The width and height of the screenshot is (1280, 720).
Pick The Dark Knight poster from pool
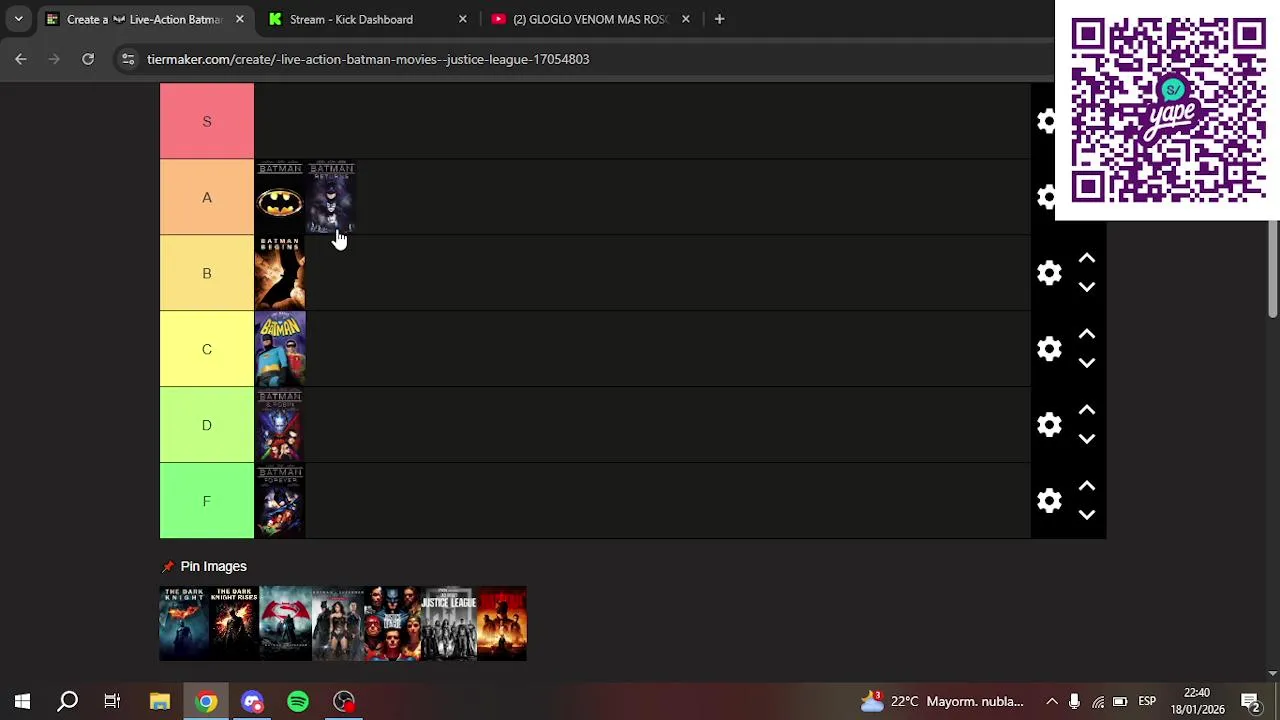pyautogui.click(x=185, y=623)
